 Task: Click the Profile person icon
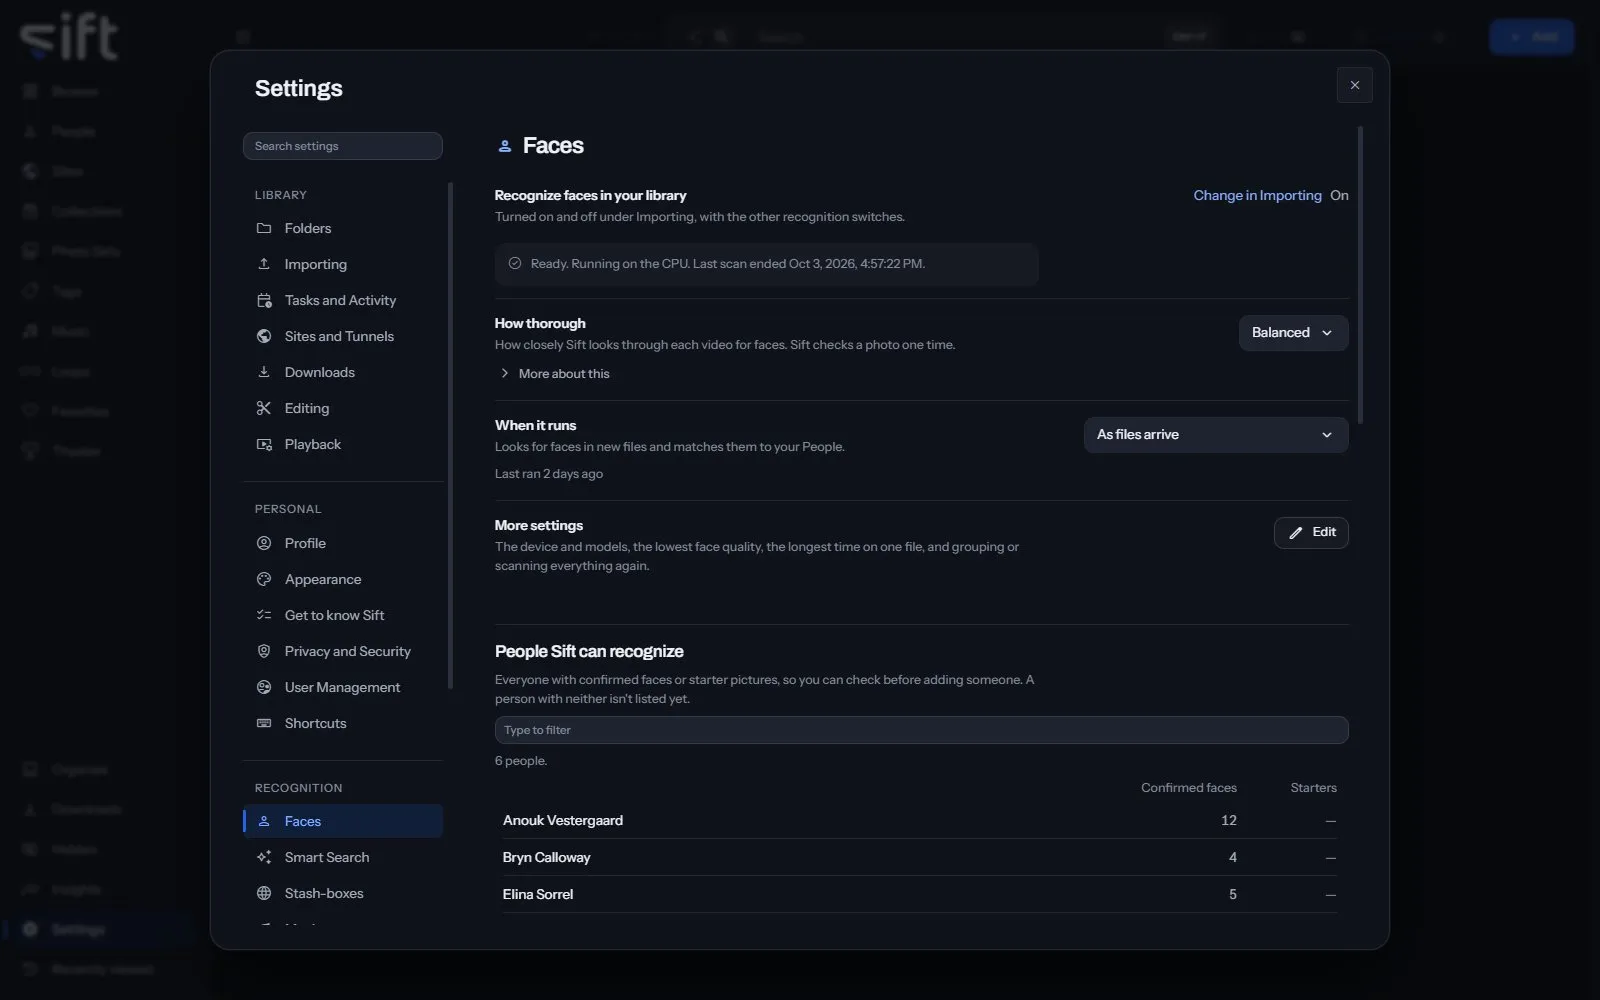click(264, 543)
